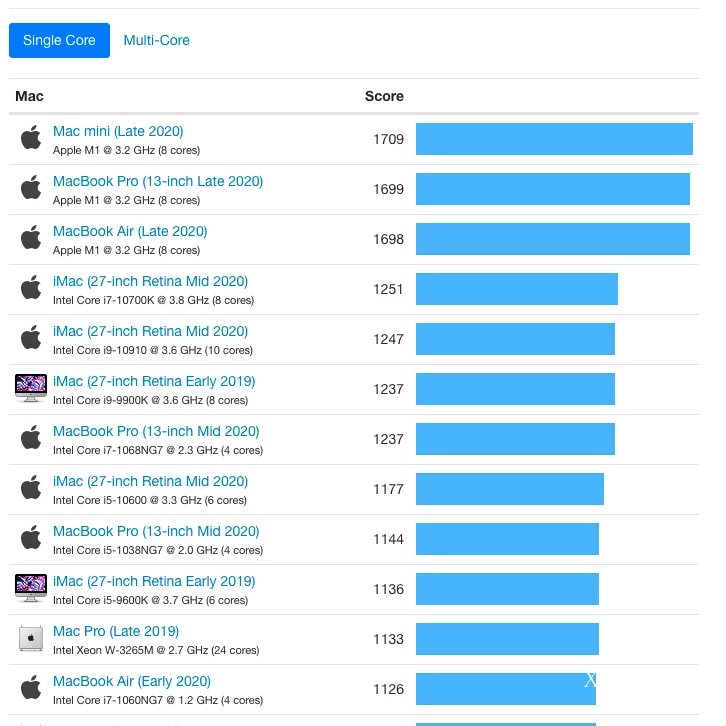Image resolution: width=726 pixels, height=726 pixels.
Task: Select the Single Core tab
Action: point(59,41)
